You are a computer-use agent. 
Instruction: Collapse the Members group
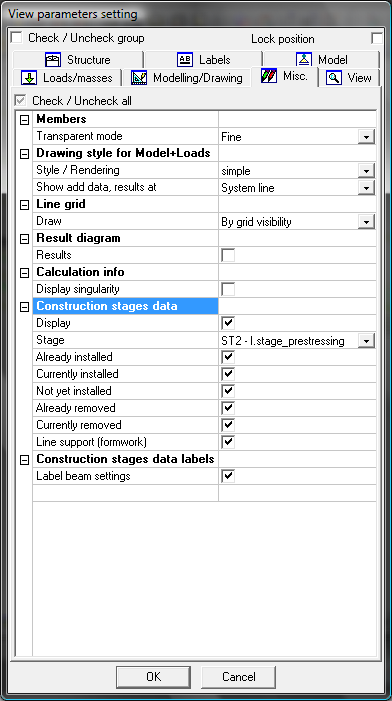(x=25, y=119)
